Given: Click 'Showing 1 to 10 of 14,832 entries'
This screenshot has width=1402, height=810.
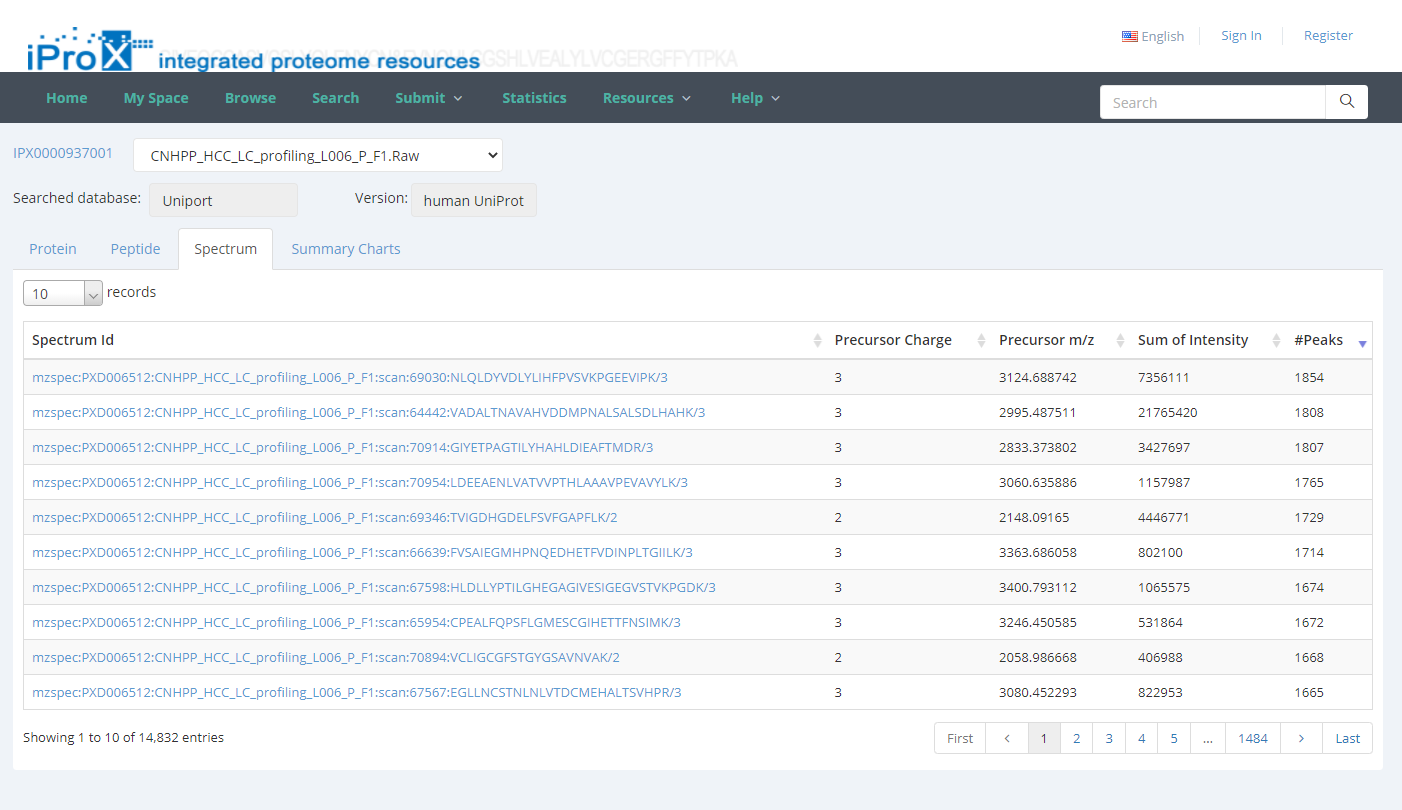Looking at the screenshot, I should [x=124, y=738].
